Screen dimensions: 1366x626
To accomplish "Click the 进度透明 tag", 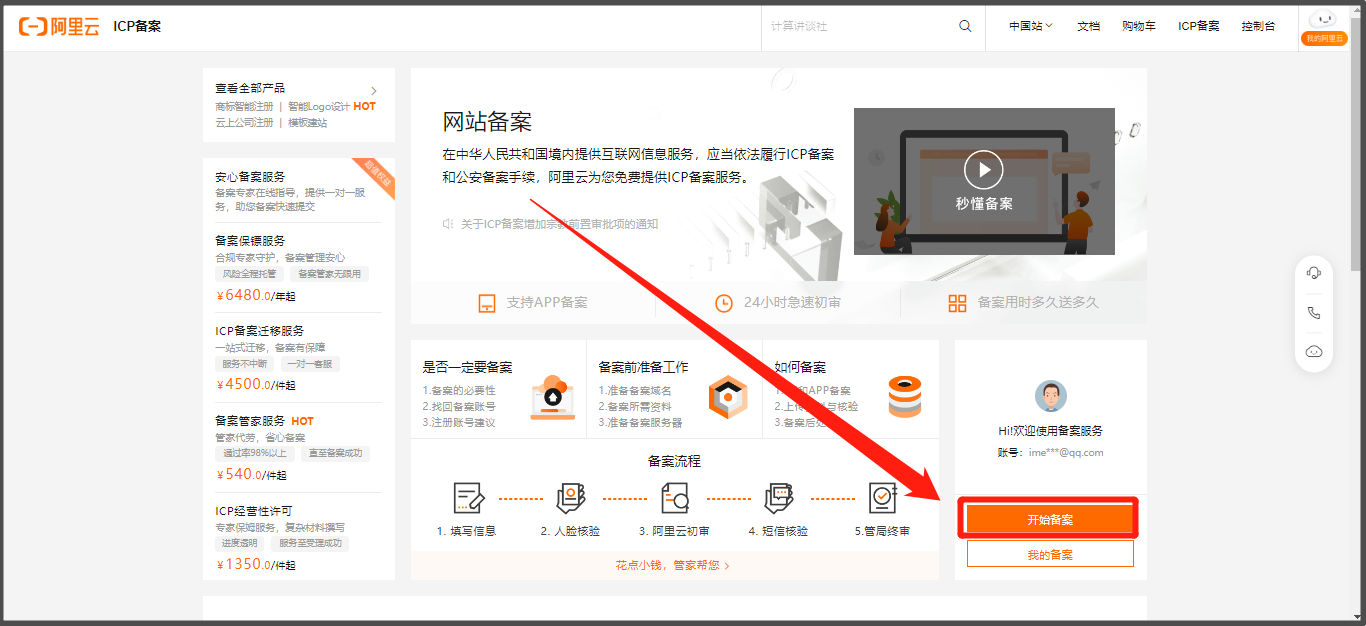I will [239, 543].
